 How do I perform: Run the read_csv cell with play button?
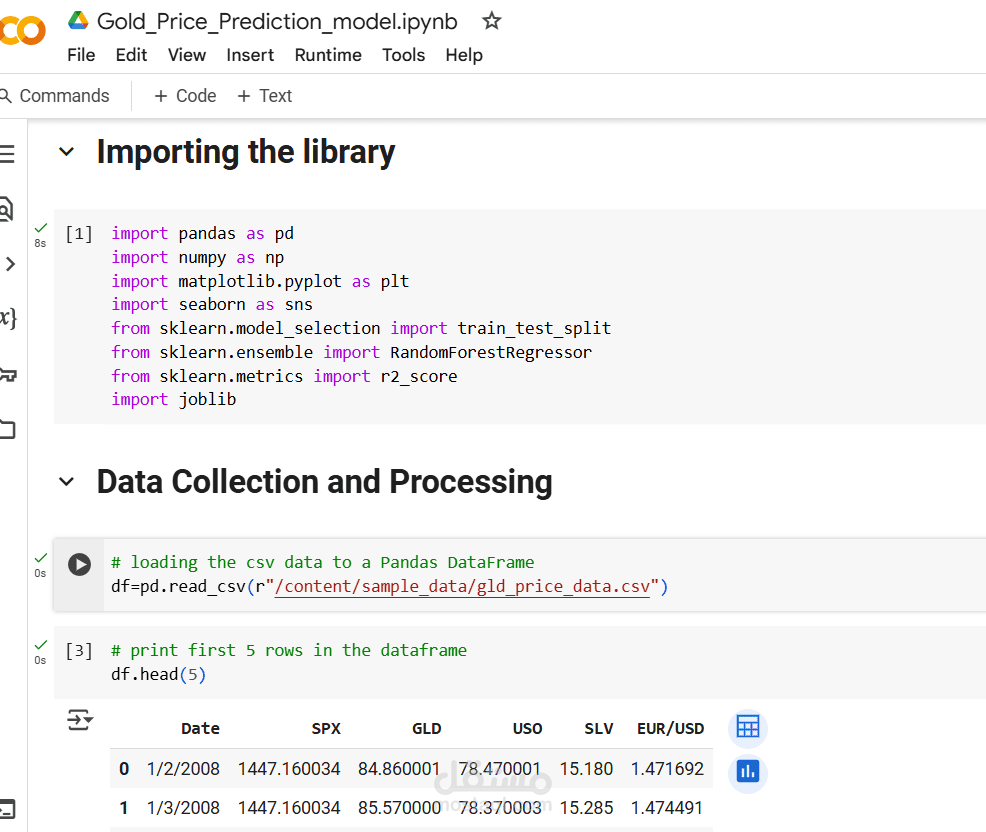[79, 564]
